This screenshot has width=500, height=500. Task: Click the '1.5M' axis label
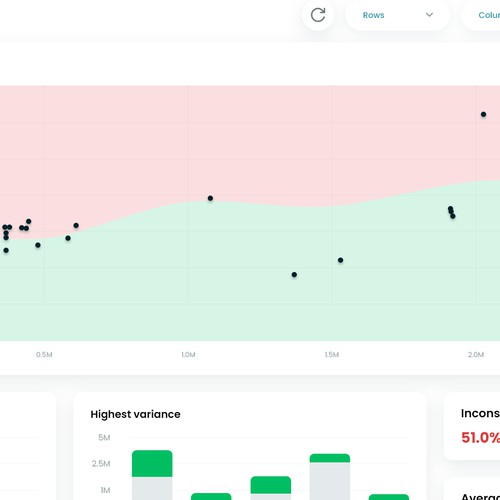(332, 355)
